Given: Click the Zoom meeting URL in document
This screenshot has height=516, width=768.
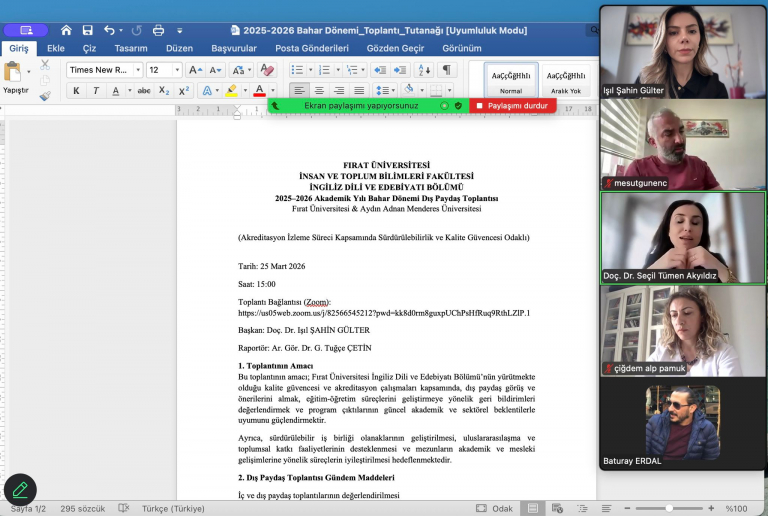Looking at the screenshot, I should (x=383, y=313).
